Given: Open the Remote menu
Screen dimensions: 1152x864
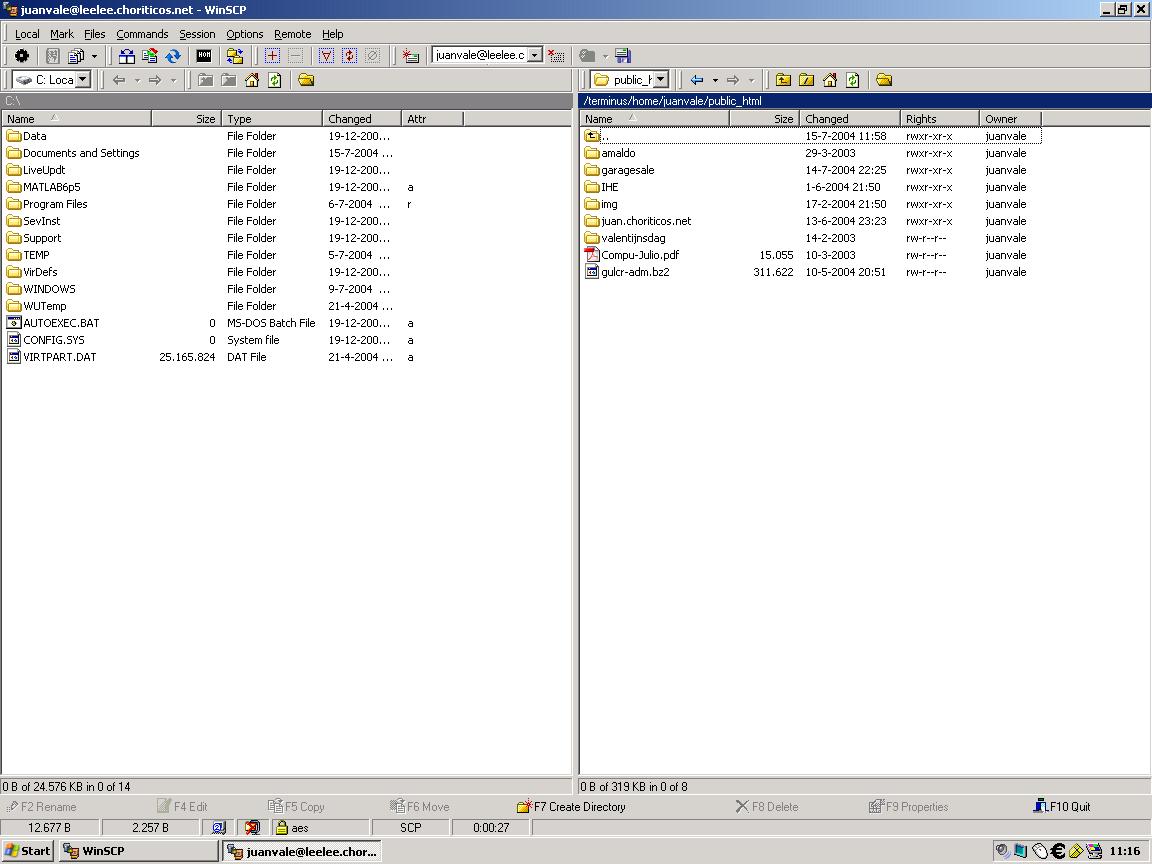Looking at the screenshot, I should click(x=292, y=34).
